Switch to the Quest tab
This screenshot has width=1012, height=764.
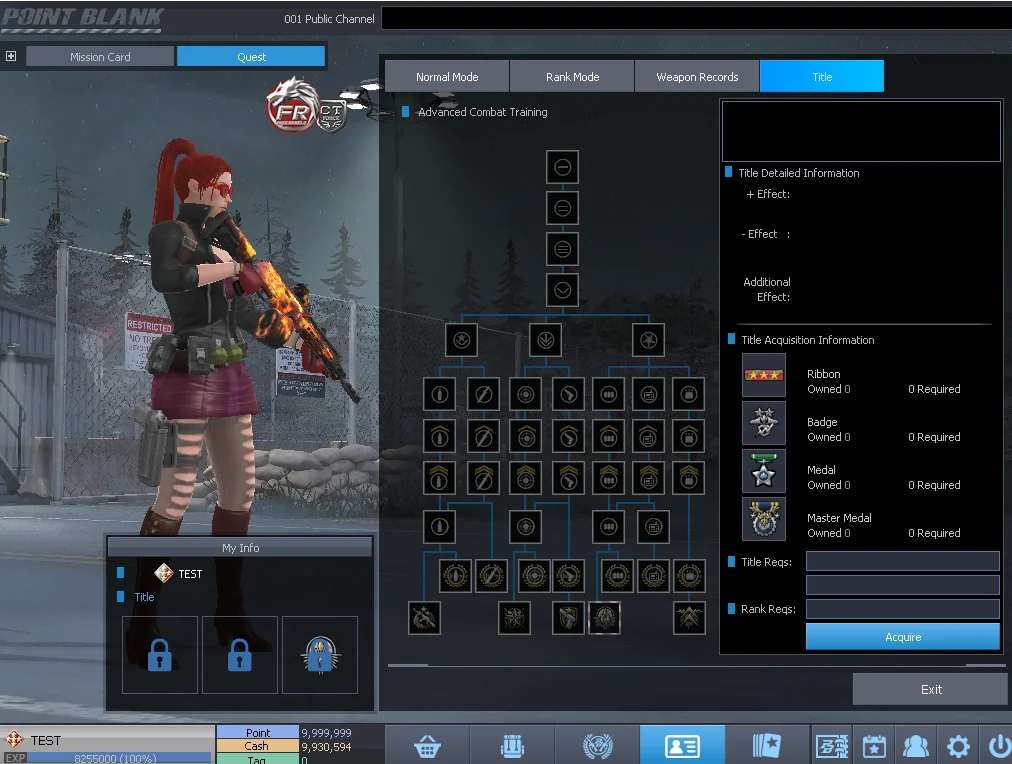(x=251, y=57)
